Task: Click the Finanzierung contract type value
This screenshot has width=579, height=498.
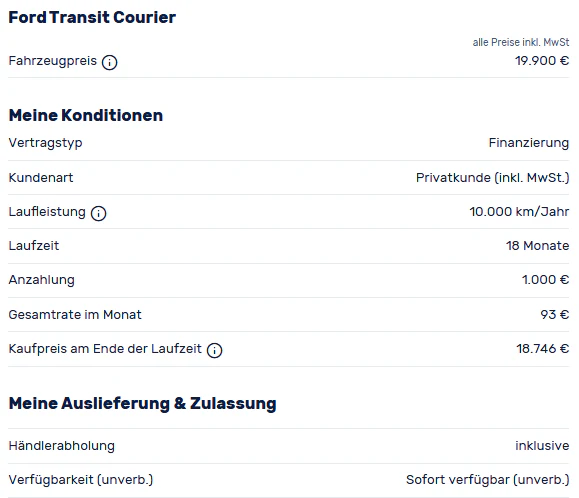Action: coord(529,143)
